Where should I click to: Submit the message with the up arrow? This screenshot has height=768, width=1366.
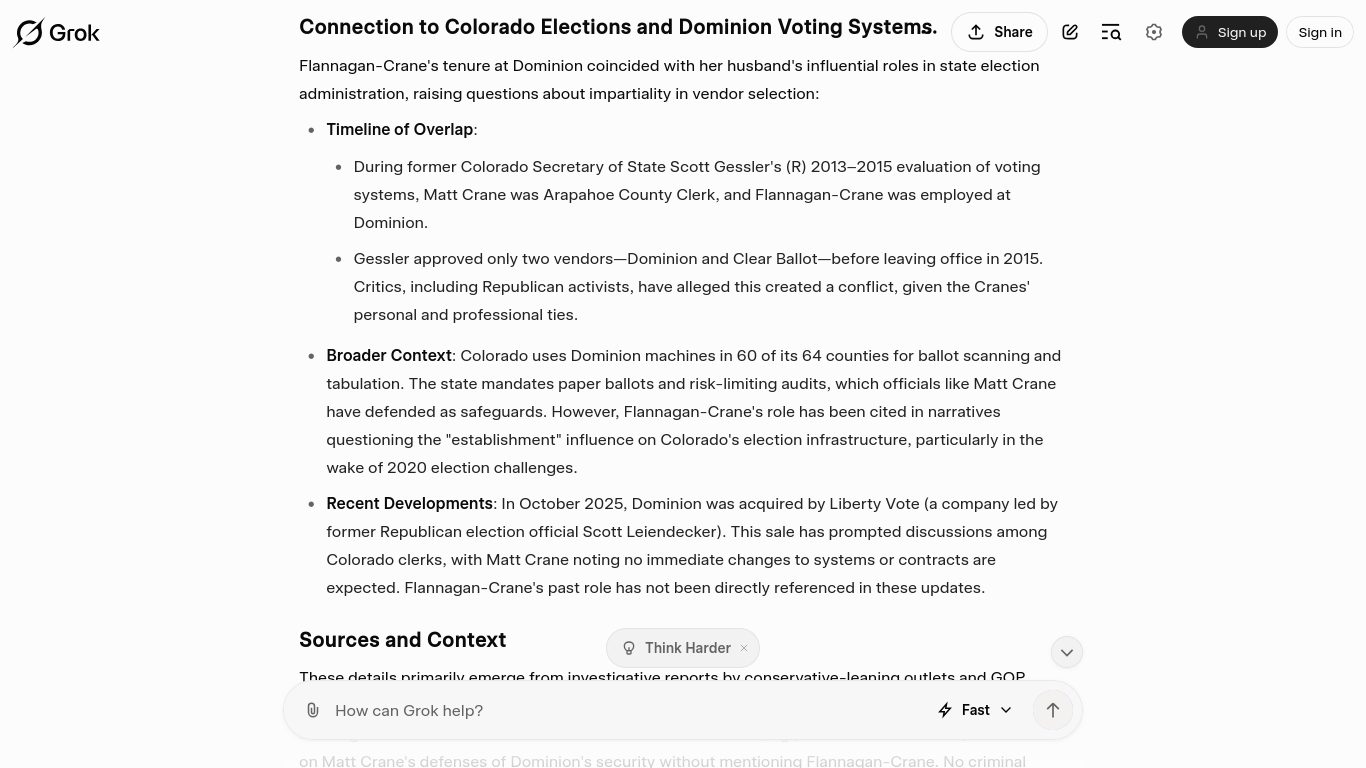[1053, 710]
